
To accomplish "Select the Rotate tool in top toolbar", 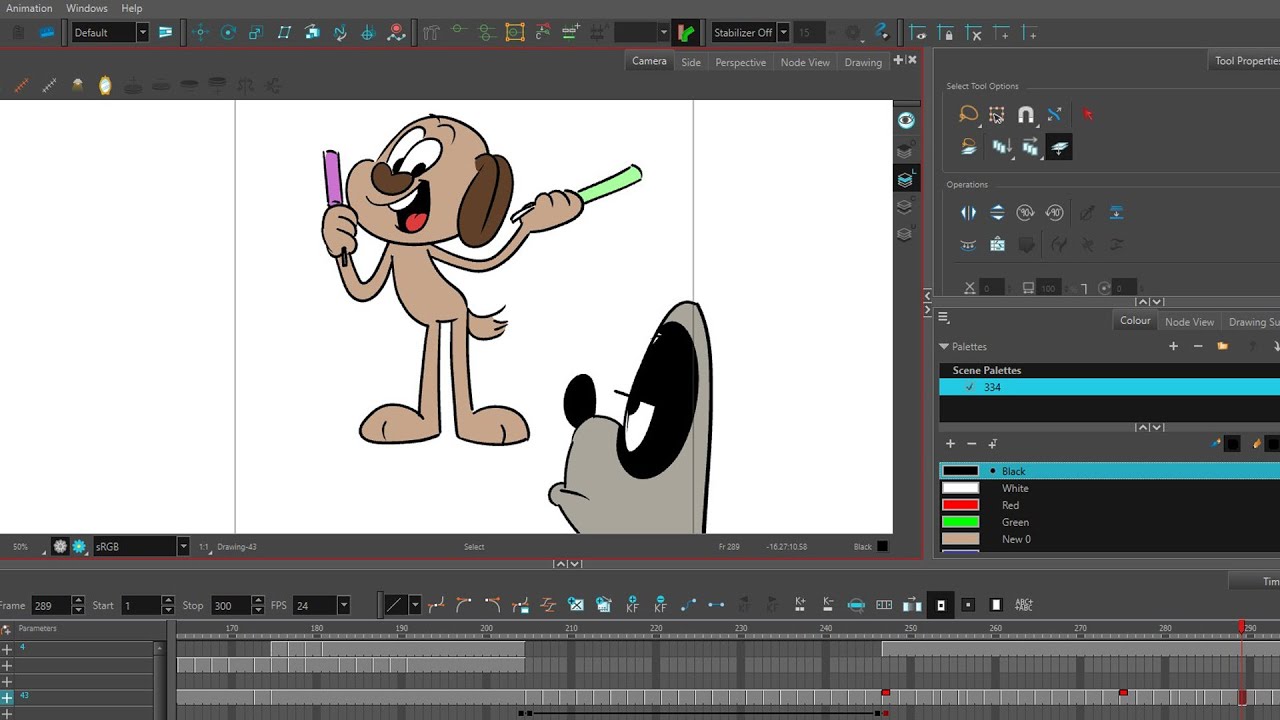I will (228, 32).
